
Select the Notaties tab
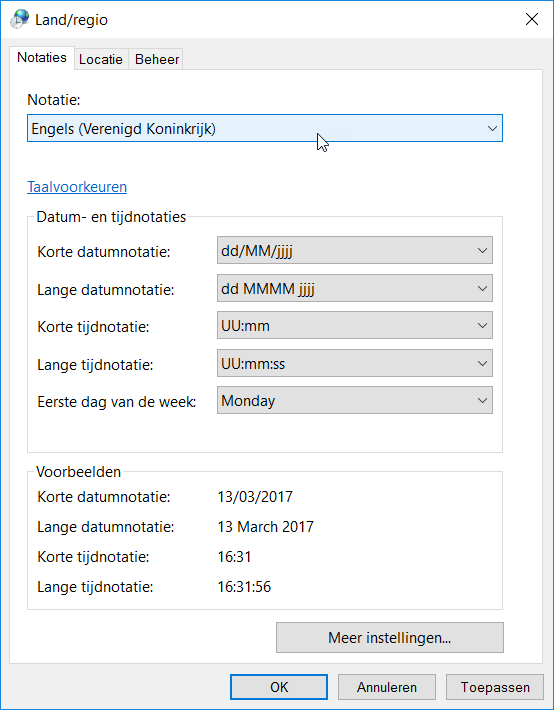pyautogui.click(x=42, y=58)
